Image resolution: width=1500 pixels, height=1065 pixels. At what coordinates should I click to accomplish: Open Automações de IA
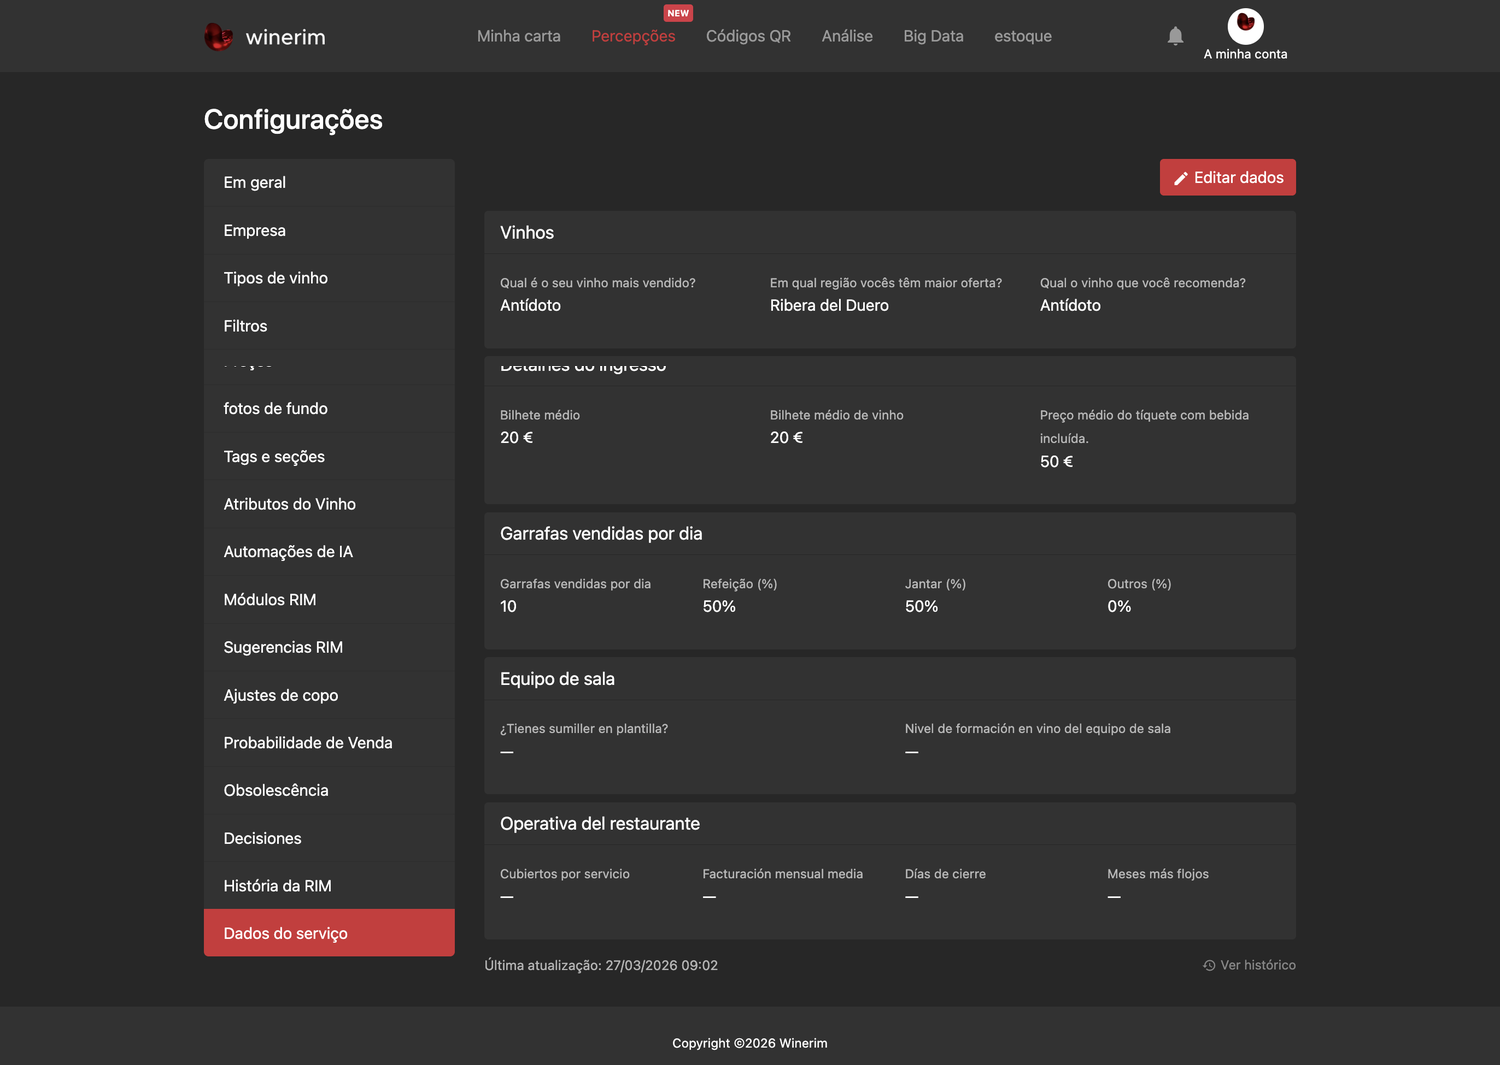point(329,552)
